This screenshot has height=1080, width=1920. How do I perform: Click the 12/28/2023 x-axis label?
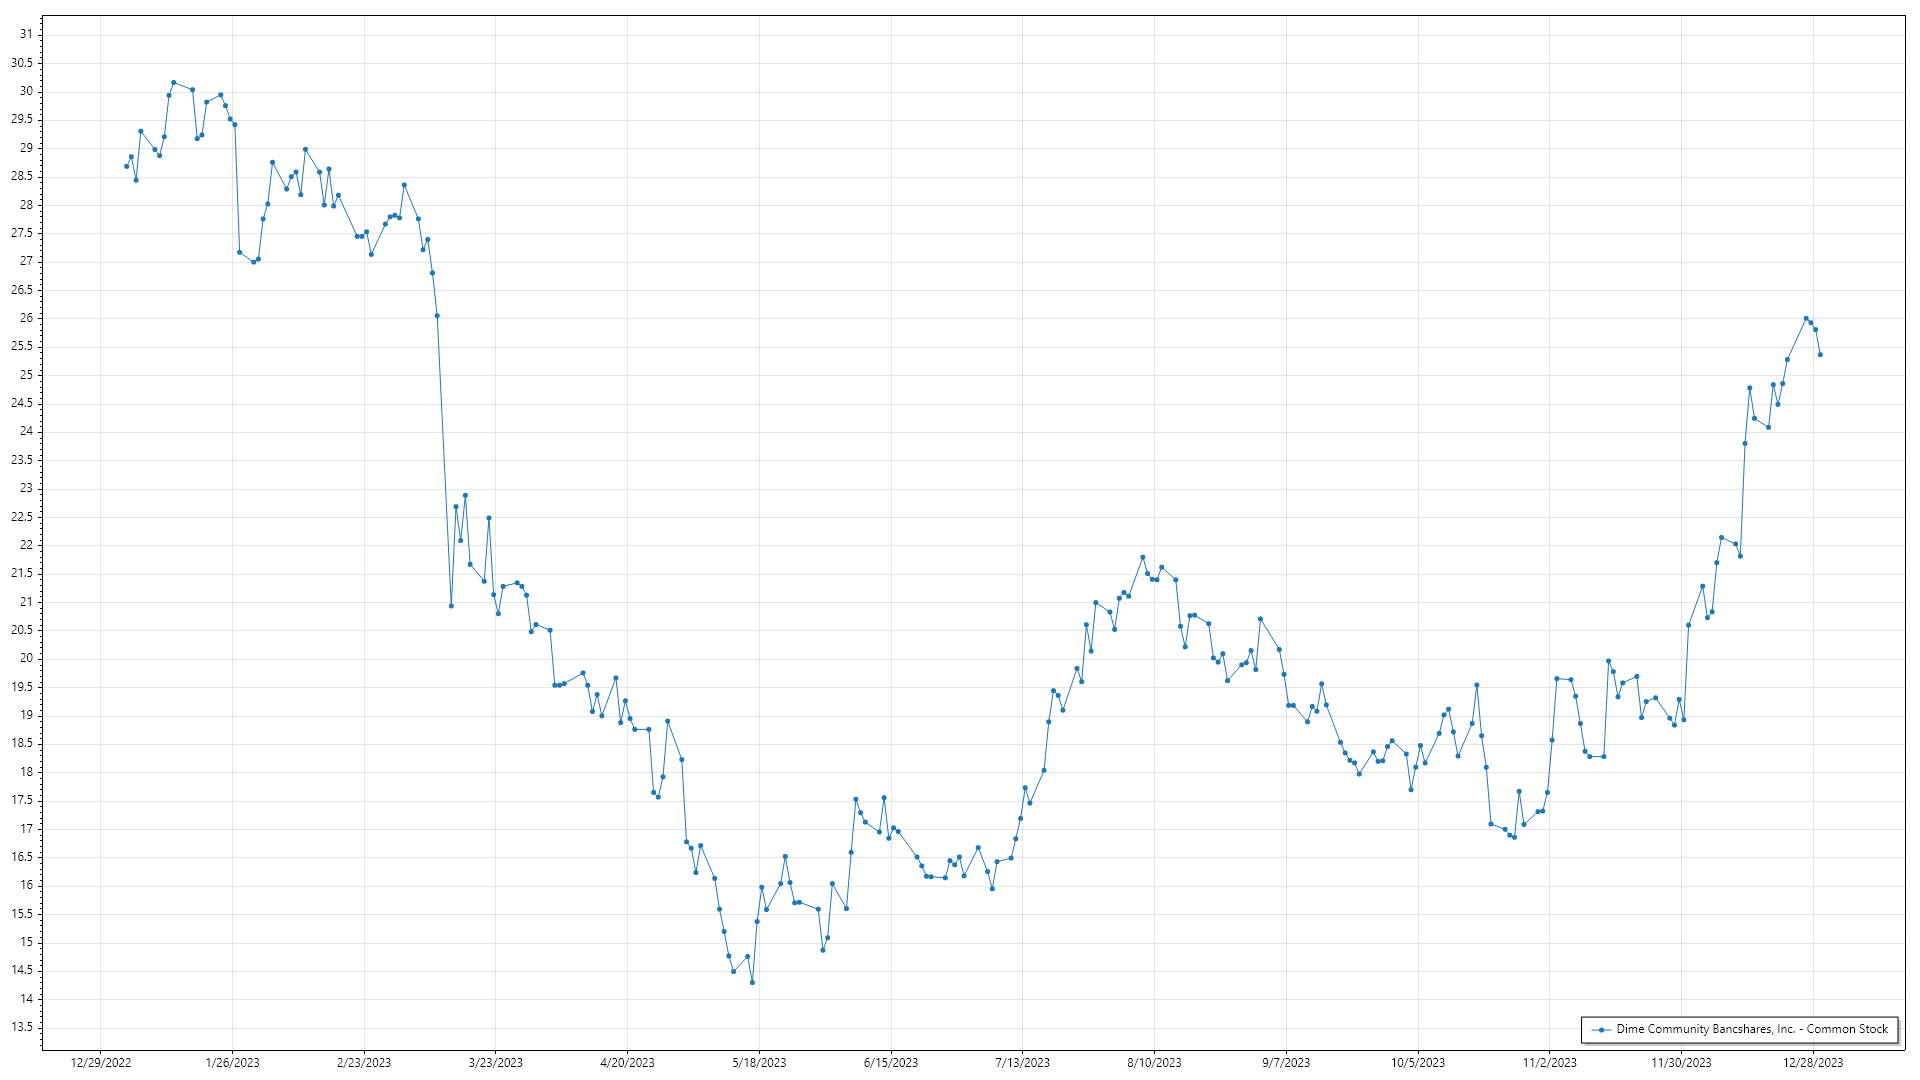coord(1813,1062)
